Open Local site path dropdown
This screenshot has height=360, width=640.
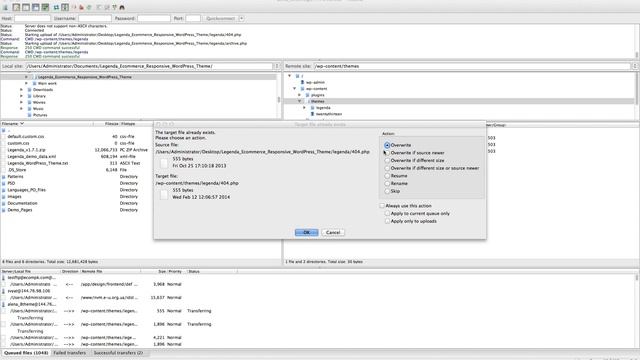tap(277, 66)
